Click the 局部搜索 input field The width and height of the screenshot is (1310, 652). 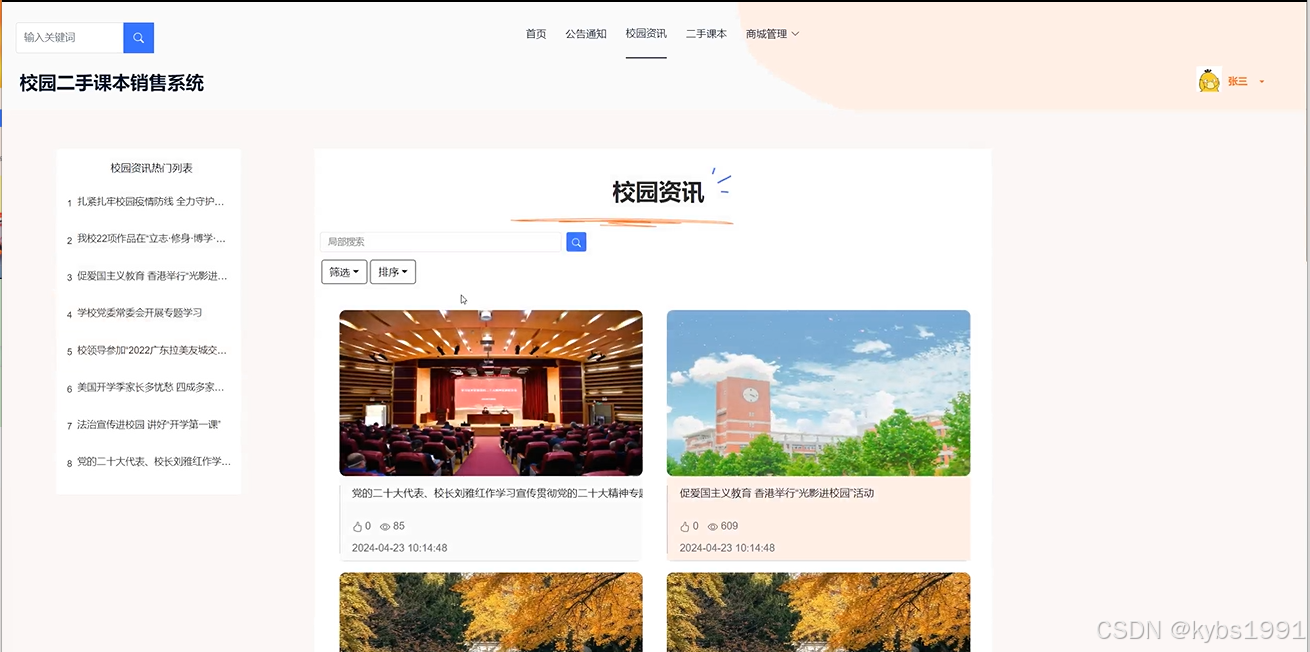tap(442, 242)
